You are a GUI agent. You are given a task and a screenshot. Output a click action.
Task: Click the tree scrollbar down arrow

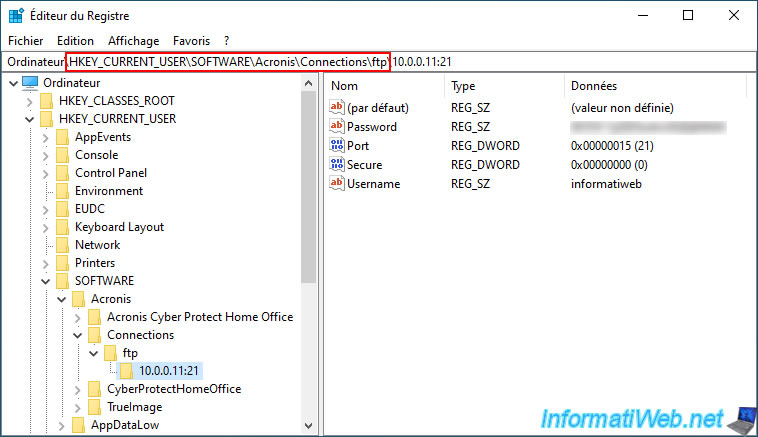click(x=308, y=425)
